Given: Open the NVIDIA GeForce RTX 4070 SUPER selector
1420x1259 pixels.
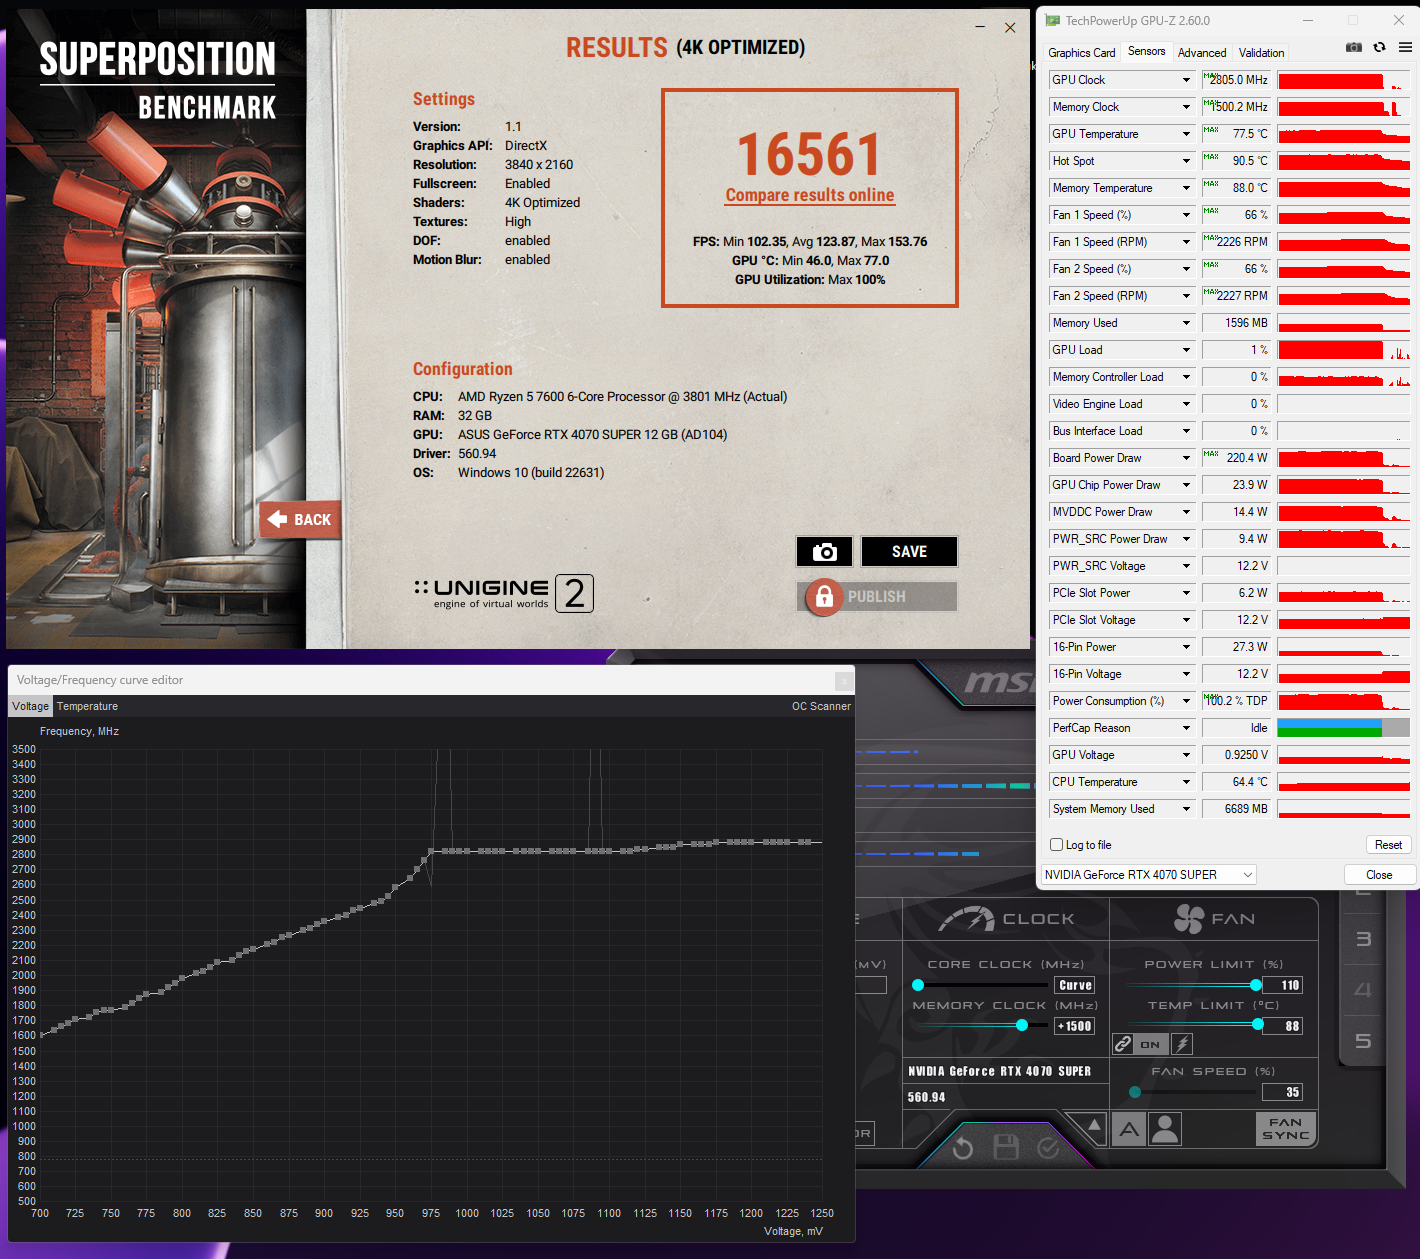Looking at the screenshot, I should (x=1149, y=875).
